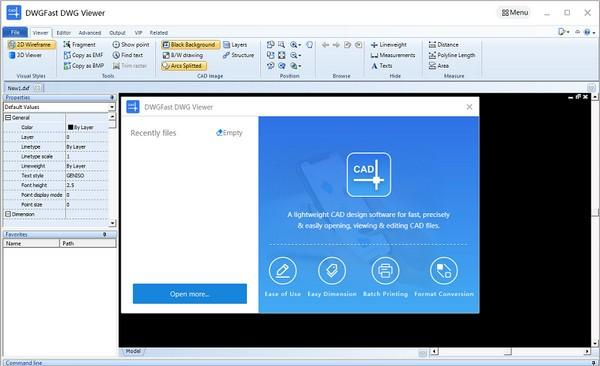The height and width of the screenshot is (366, 600).
Task: Close the DWGFast welcome dialog
Action: tap(469, 107)
